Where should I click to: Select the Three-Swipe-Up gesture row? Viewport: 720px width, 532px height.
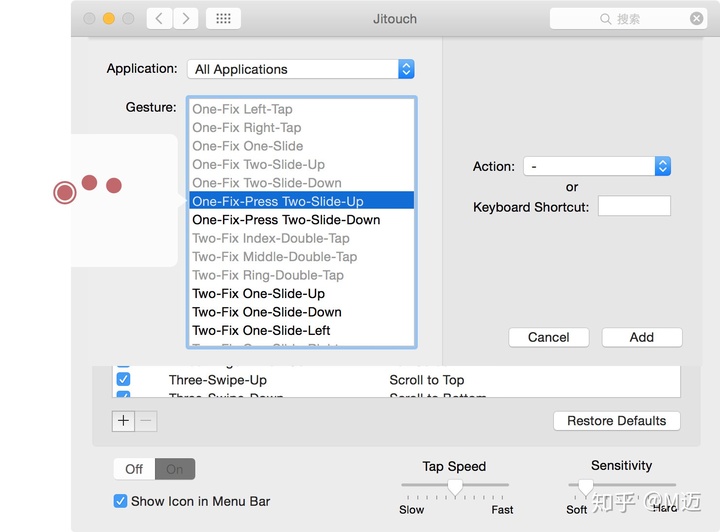click(x=396, y=380)
